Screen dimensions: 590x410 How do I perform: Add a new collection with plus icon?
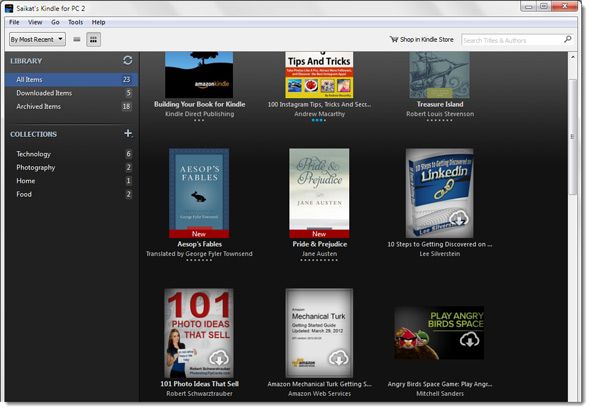pyautogui.click(x=128, y=133)
